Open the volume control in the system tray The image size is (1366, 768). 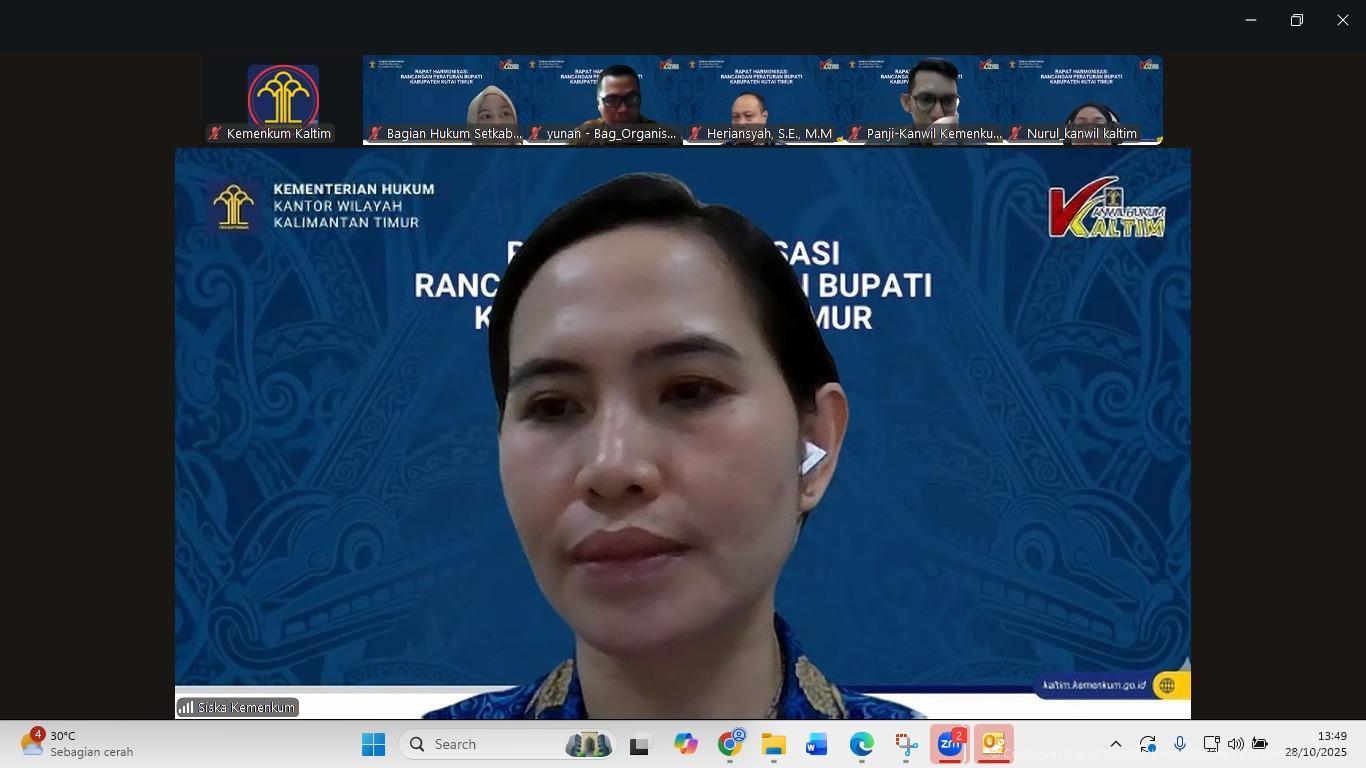click(x=1236, y=744)
